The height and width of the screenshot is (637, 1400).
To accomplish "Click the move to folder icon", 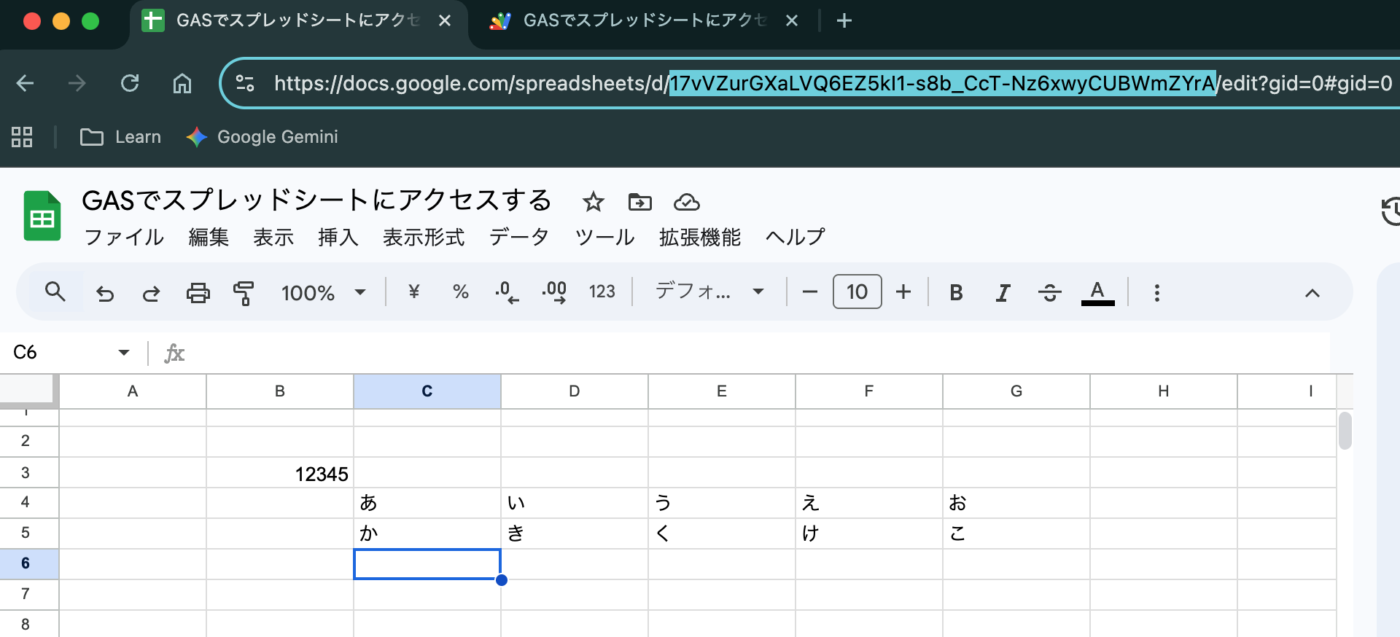I will pyautogui.click(x=639, y=203).
